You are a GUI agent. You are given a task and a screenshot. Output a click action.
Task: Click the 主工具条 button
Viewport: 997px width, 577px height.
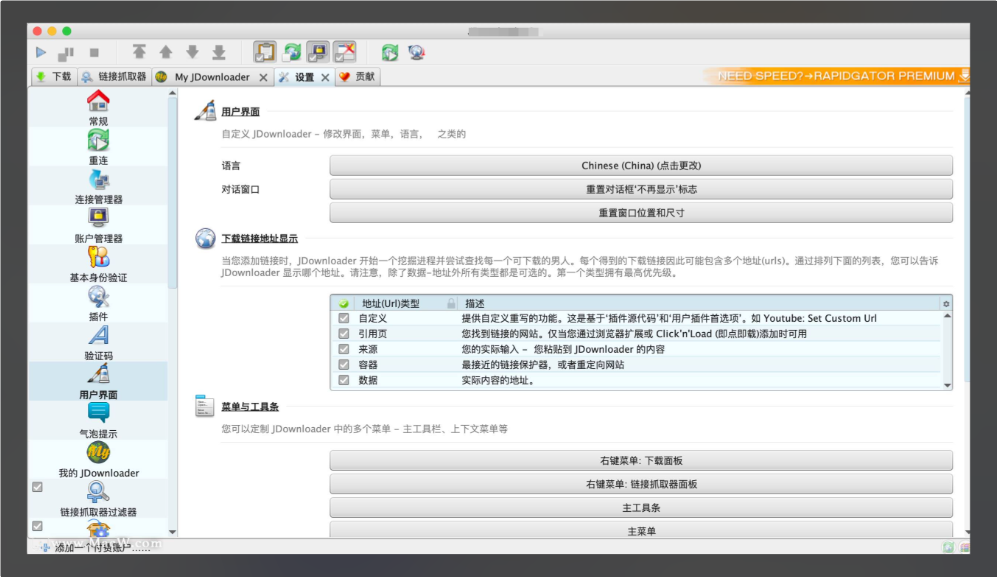641,507
